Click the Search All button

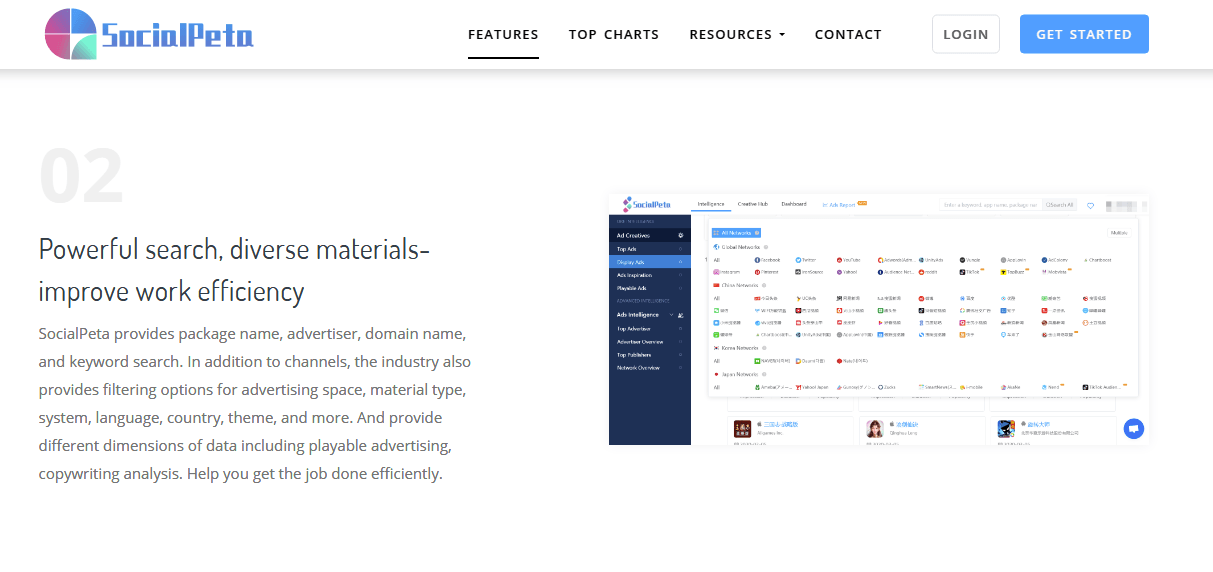point(1060,205)
